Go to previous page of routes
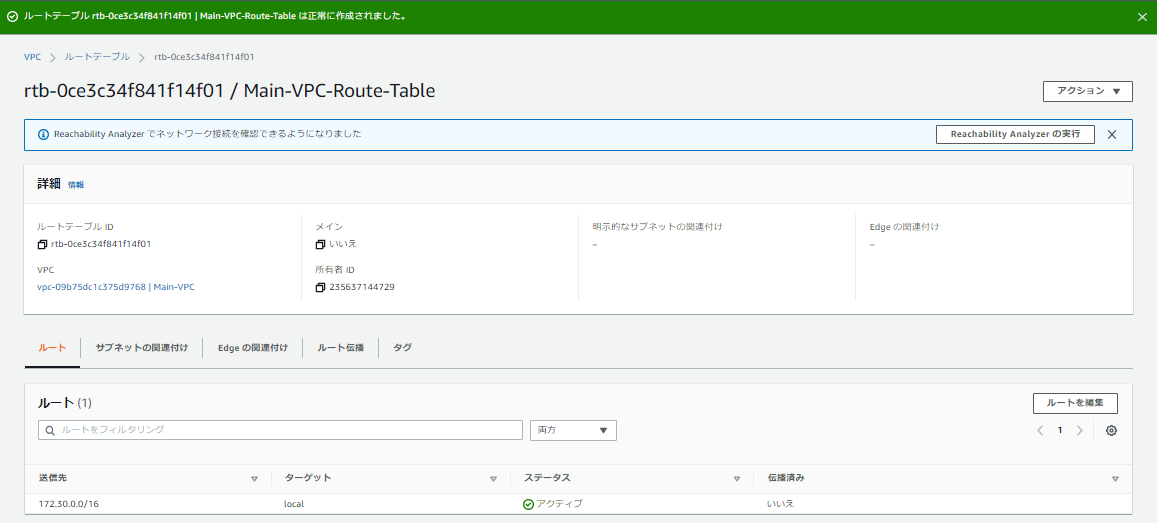 [x=1040, y=430]
